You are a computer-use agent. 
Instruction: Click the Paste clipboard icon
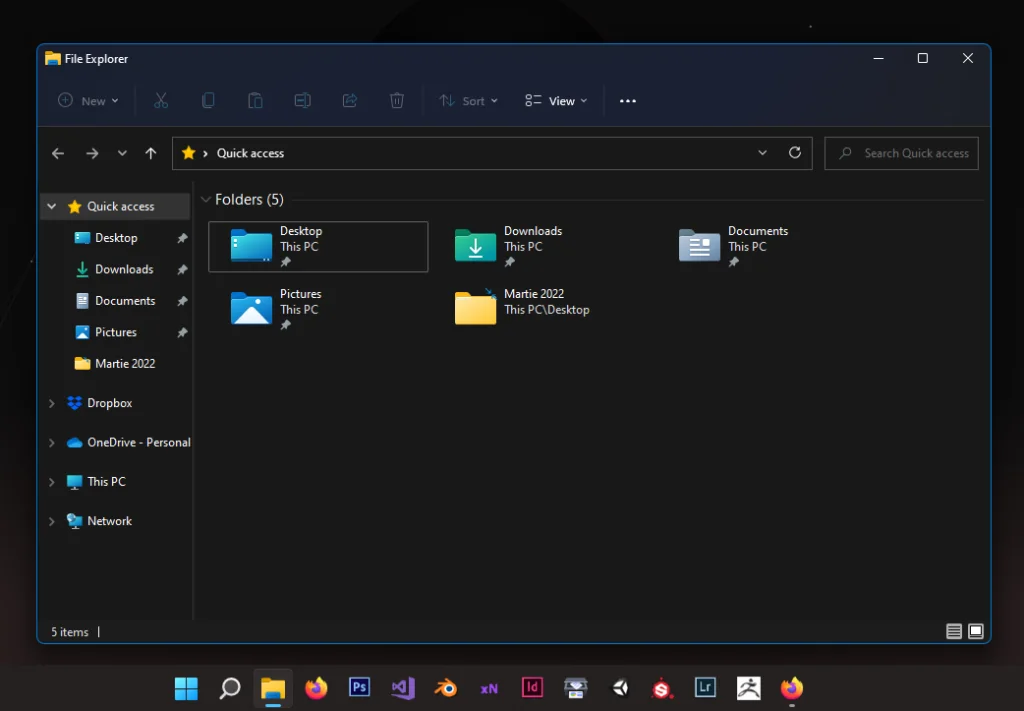pos(255,100)
